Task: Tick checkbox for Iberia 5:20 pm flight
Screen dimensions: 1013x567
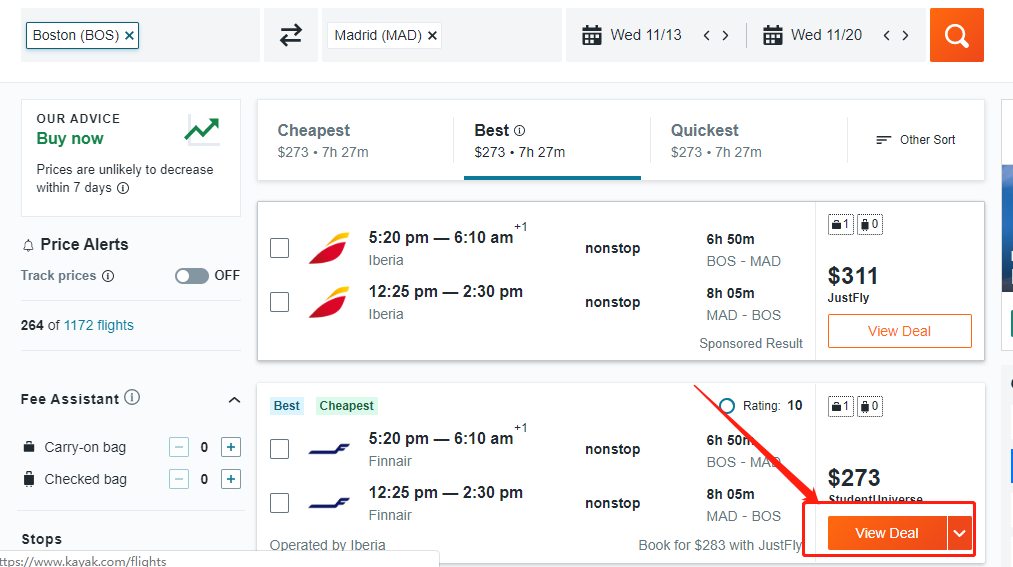Action: [279, 248]
